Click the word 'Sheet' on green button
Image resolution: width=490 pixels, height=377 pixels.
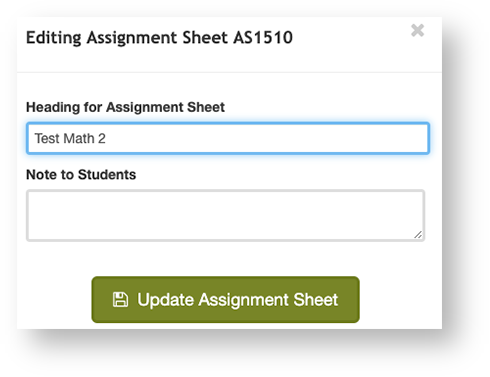316,299
